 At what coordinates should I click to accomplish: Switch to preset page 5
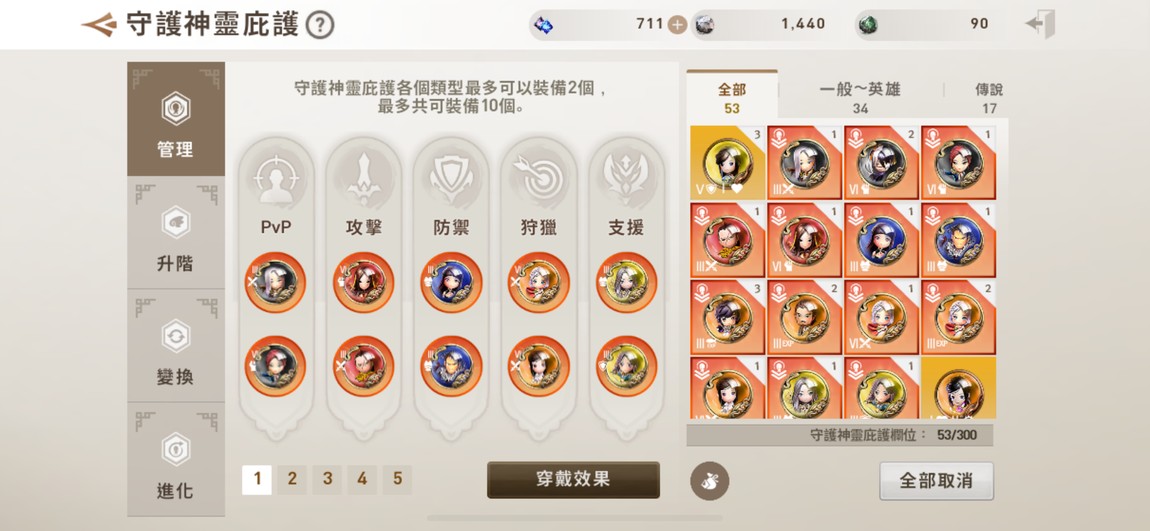pos(398,480)
